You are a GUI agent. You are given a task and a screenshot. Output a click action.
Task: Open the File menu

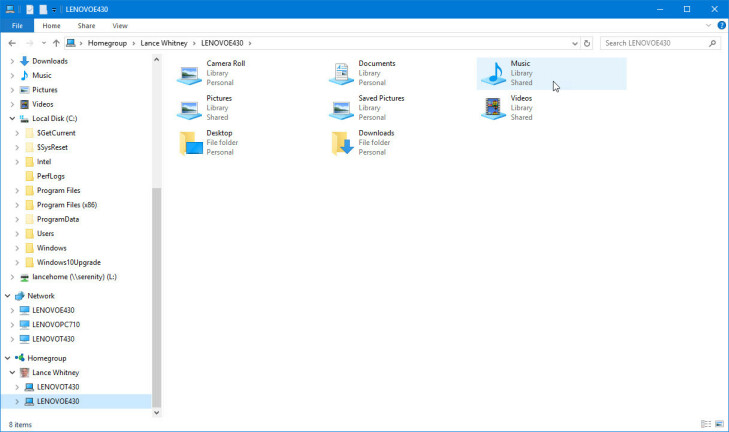click(17, 26)
